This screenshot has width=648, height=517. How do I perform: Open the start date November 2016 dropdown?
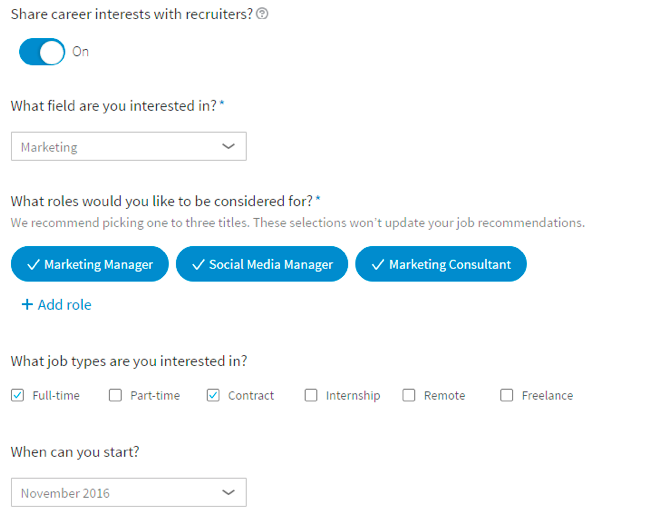[129, 492]
